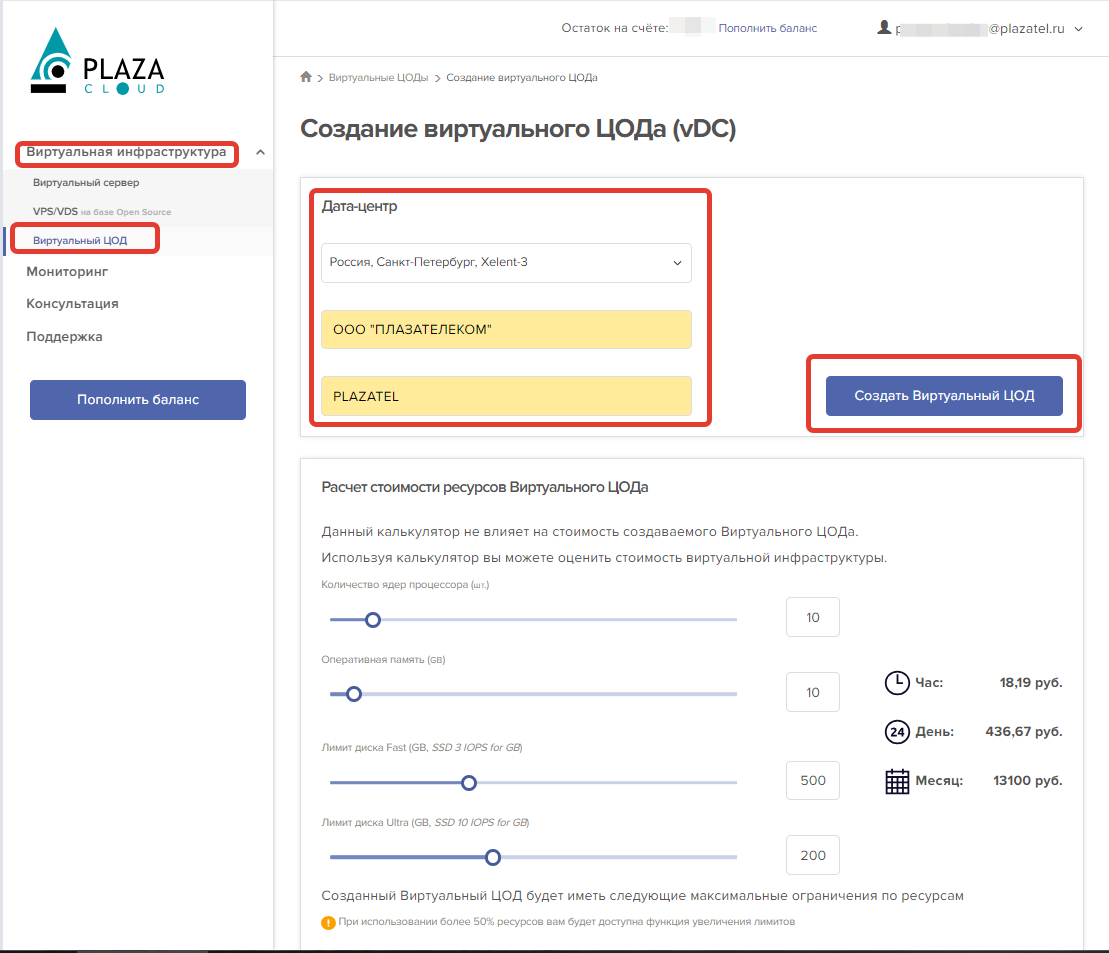Click the user profile icon
Image resolution: width=1109 pixels, height=953 pixels.
tap(884, 28)
